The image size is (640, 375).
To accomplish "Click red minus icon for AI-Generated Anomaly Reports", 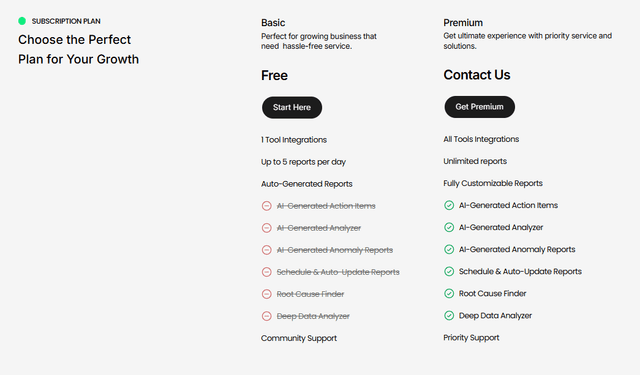I will (267, 250).
